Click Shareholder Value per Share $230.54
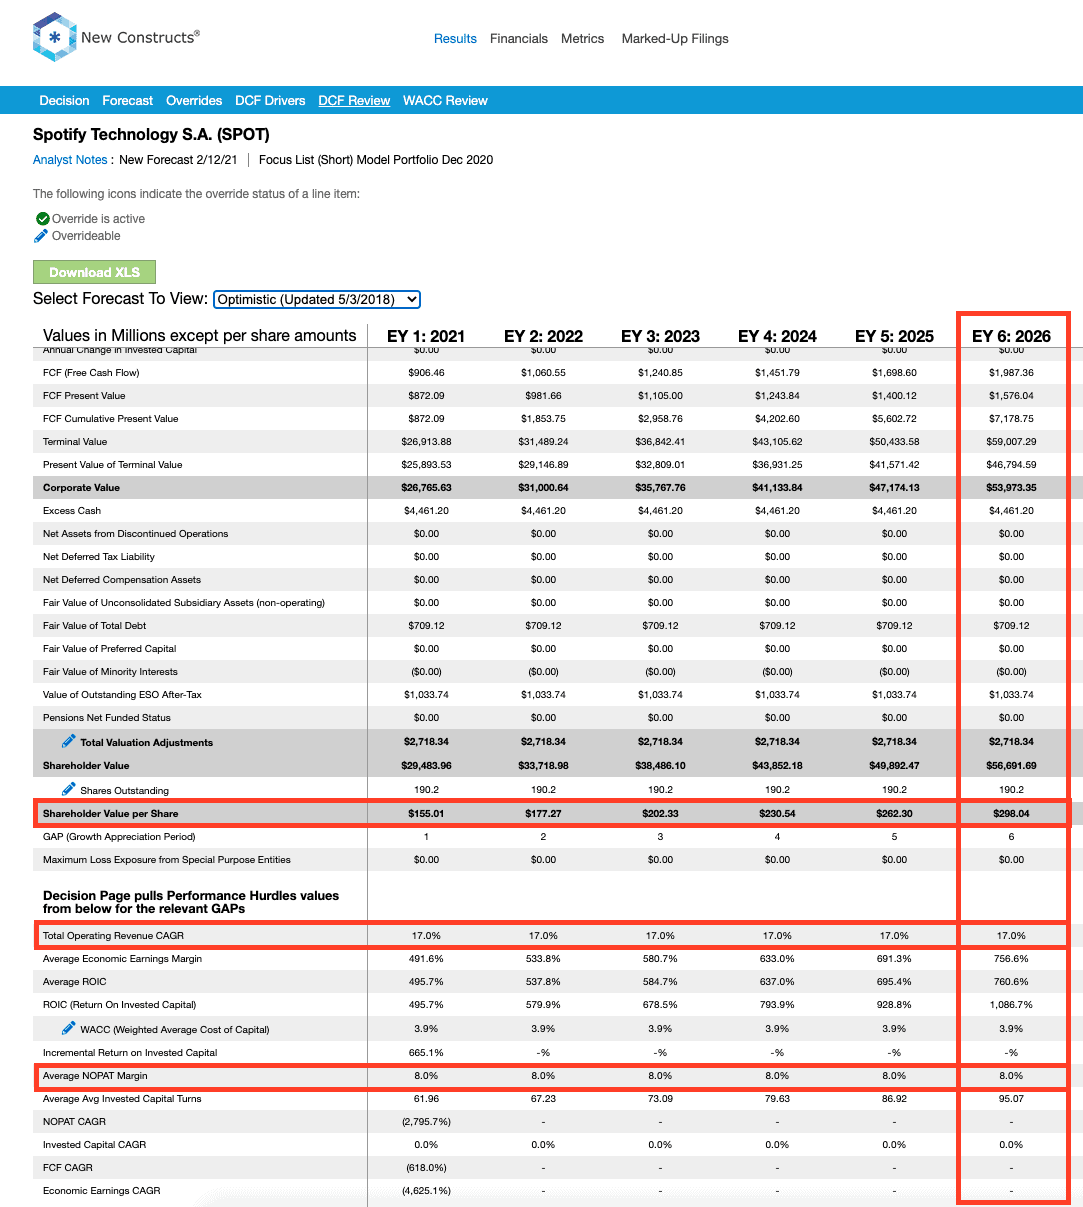 click(777, 814)
